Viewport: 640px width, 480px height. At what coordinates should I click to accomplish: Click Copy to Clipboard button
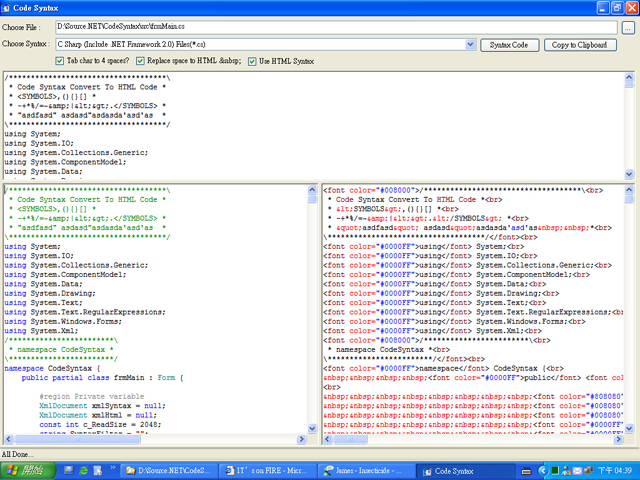[x=580, y=45]
